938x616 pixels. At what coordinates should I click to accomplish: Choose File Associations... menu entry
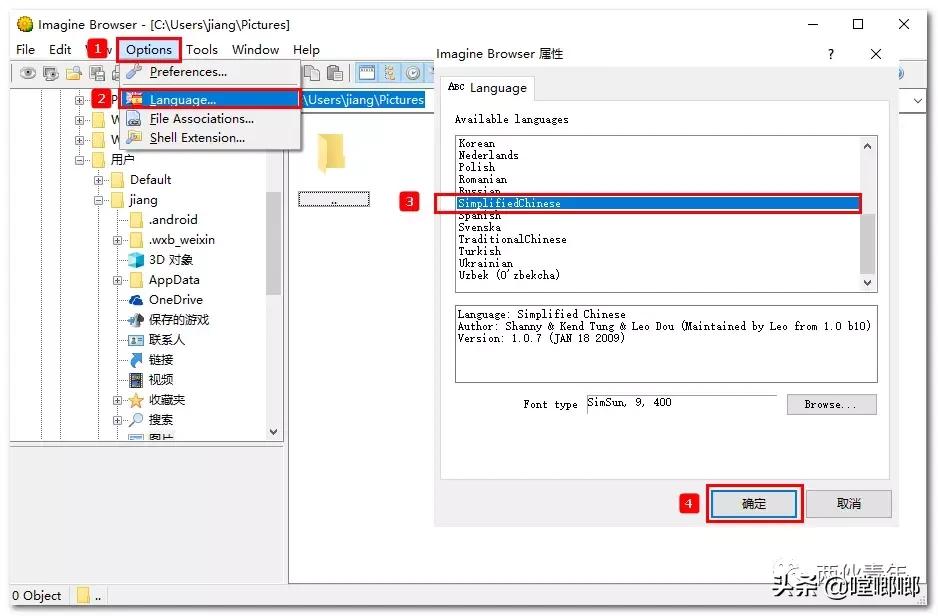[x=209, y=118]
